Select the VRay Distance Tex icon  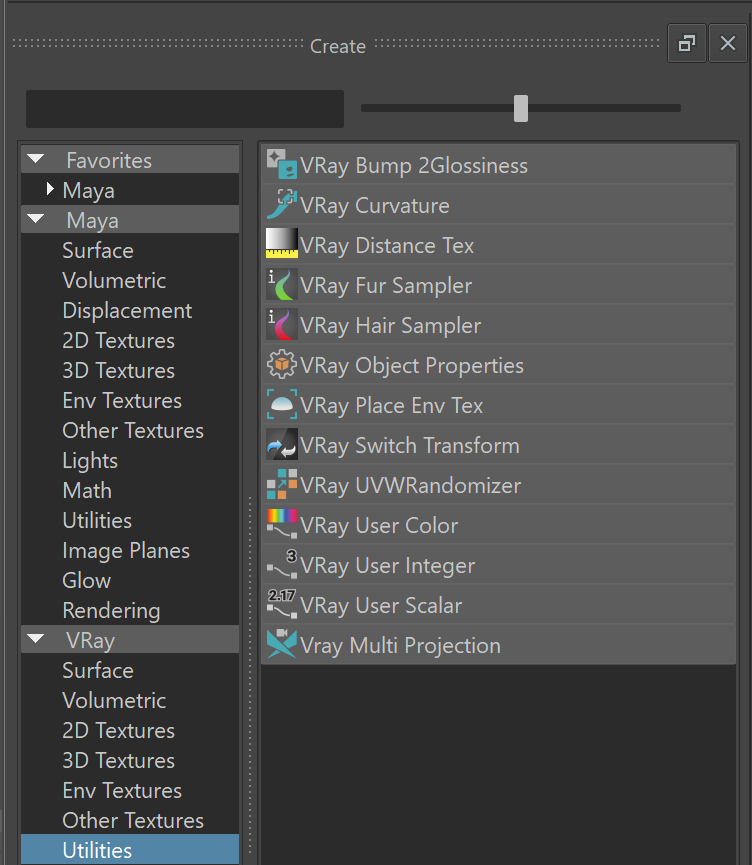[x=282, y=244]
